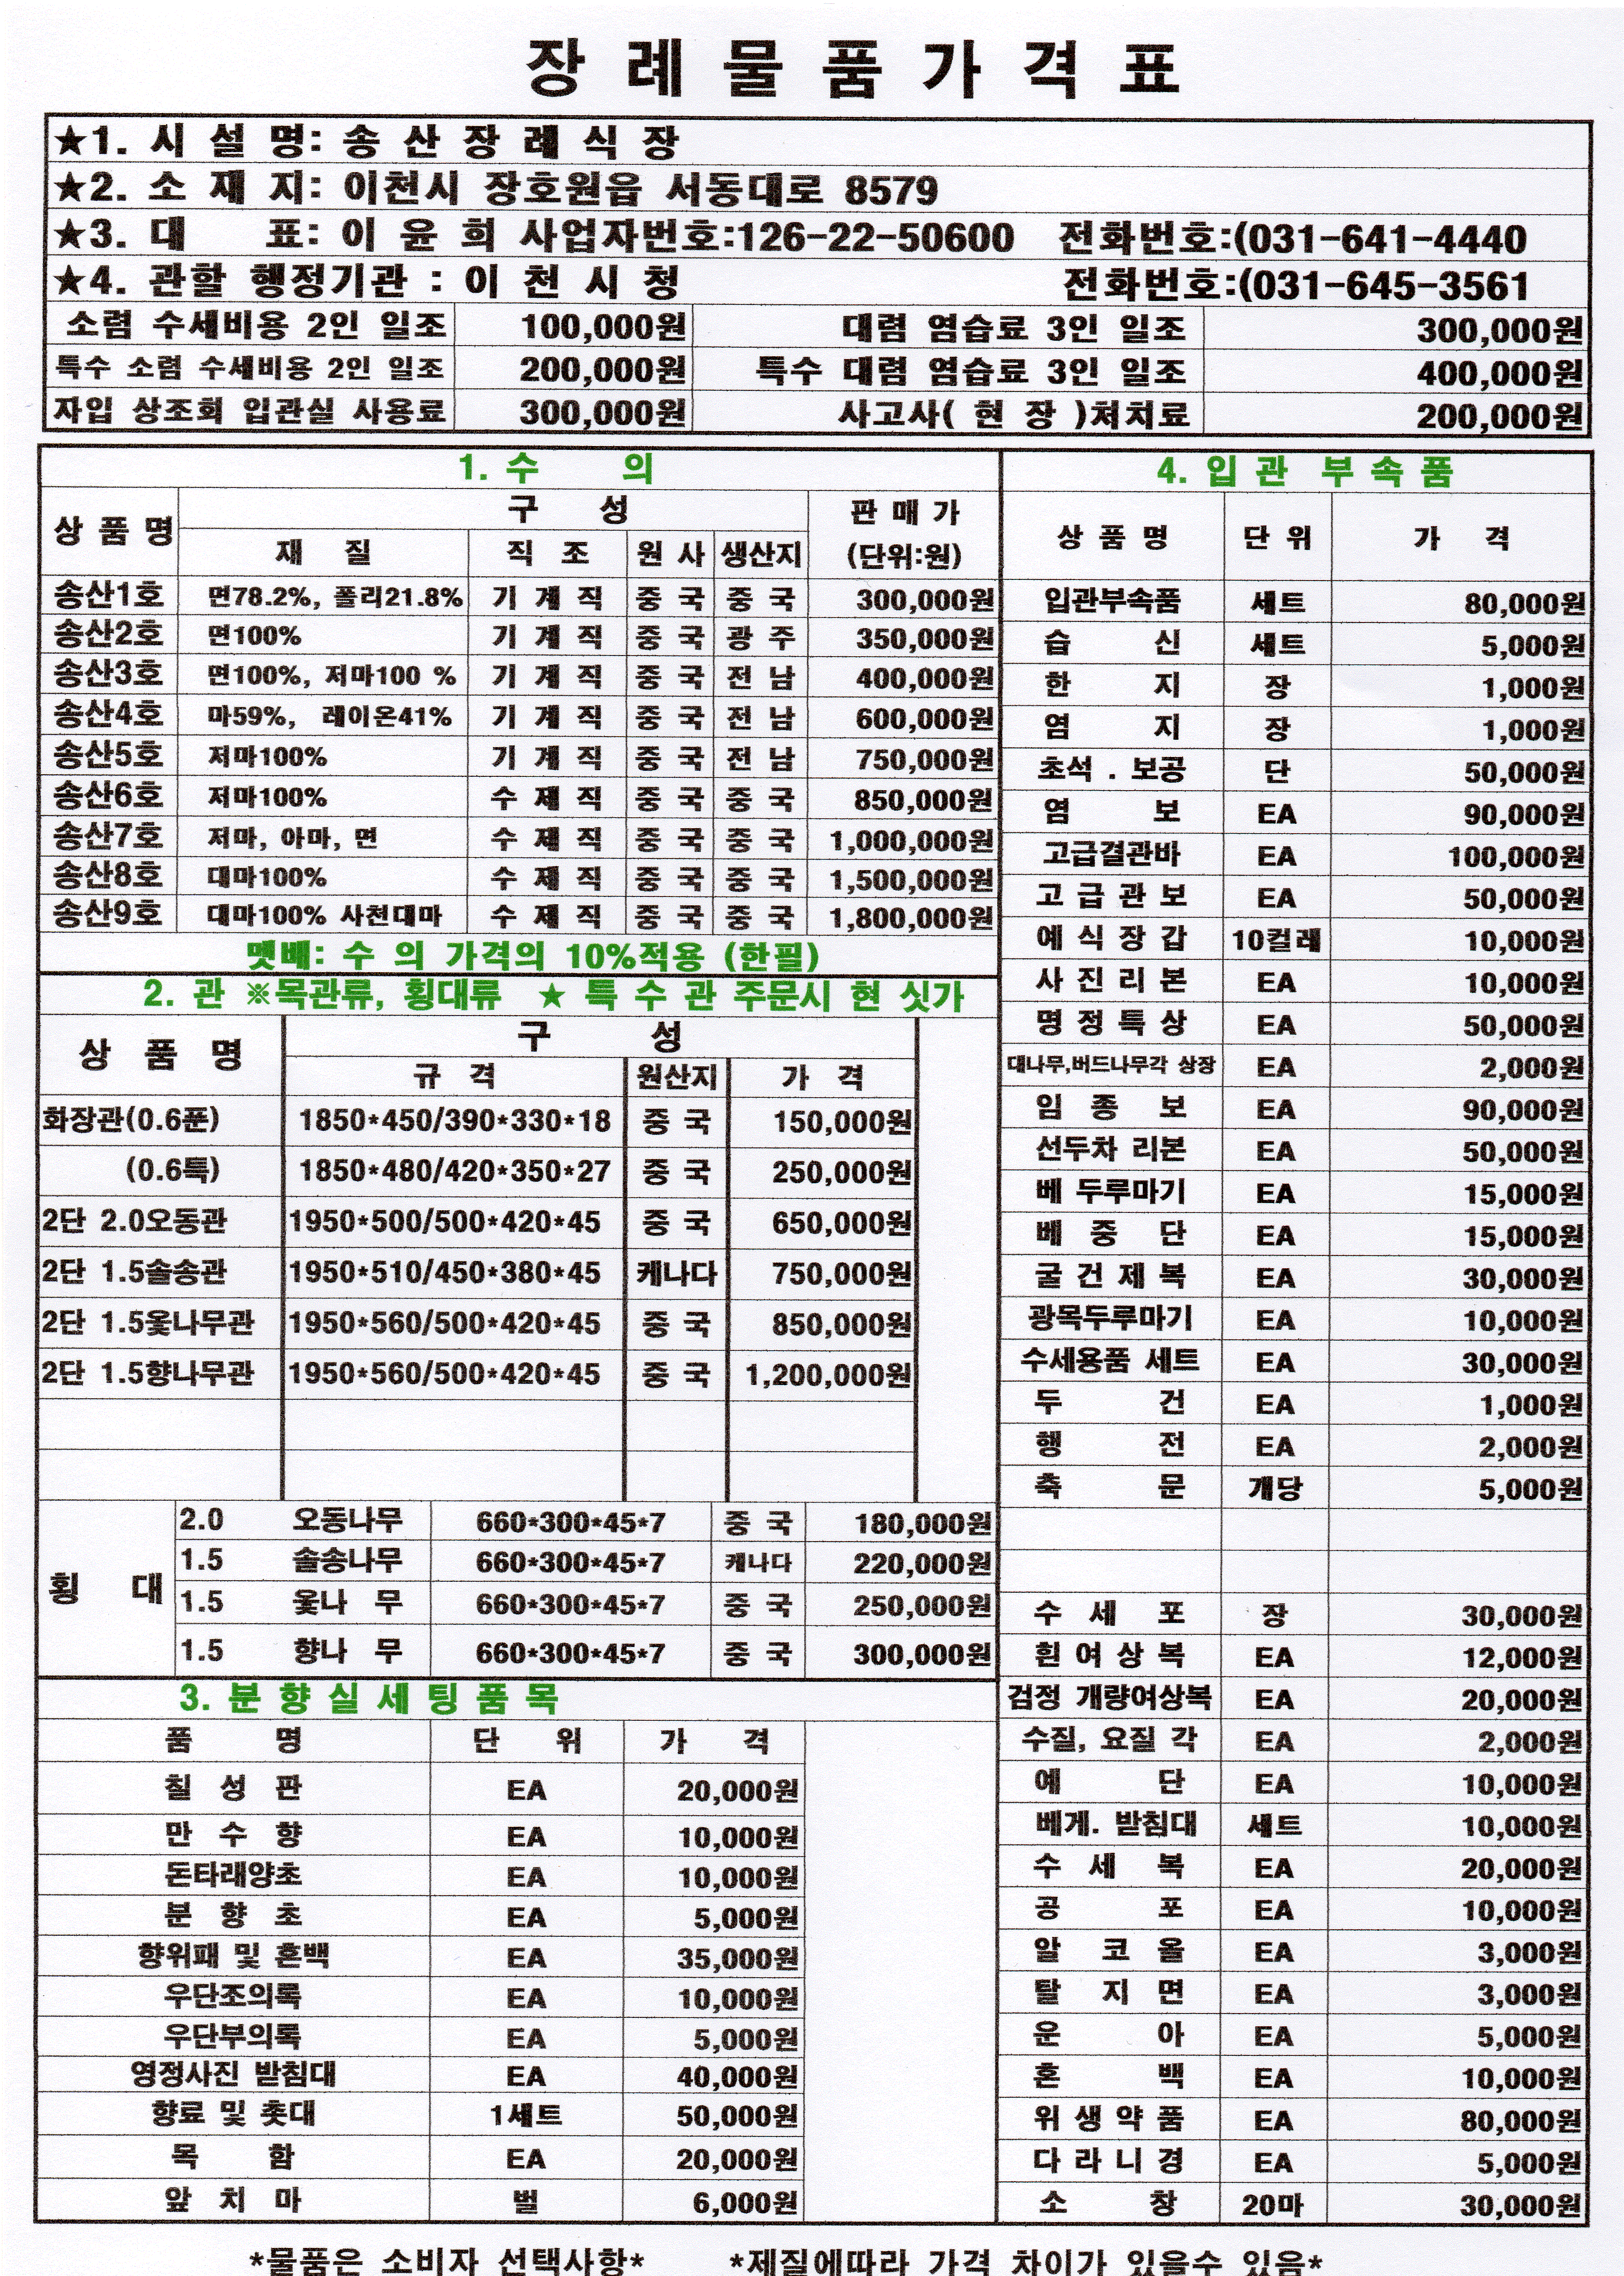Select 2단 2.0오동관
Screen dimensions: 1624x2276
click(134, 1220)
